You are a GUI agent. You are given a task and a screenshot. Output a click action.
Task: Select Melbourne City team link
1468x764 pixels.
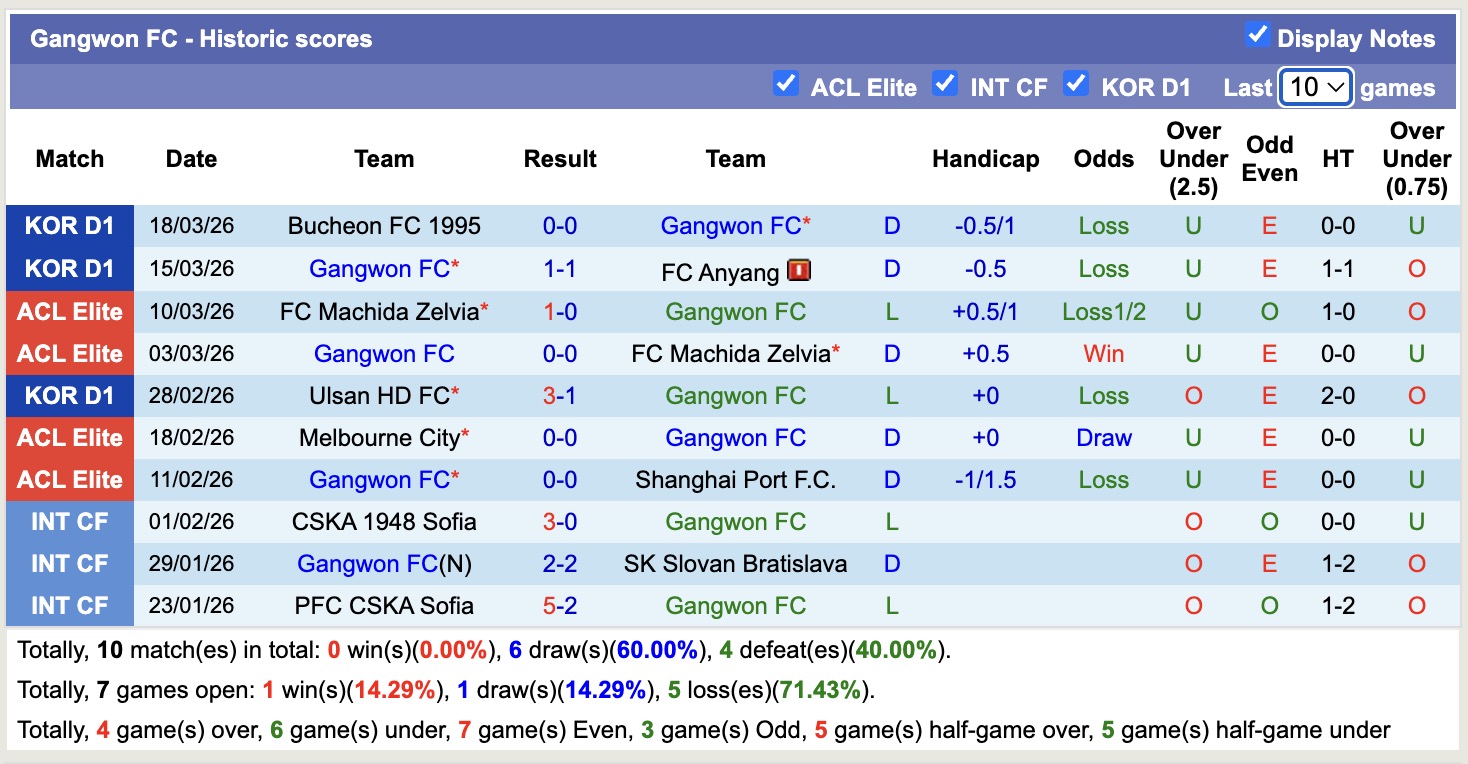click(379, 438)
